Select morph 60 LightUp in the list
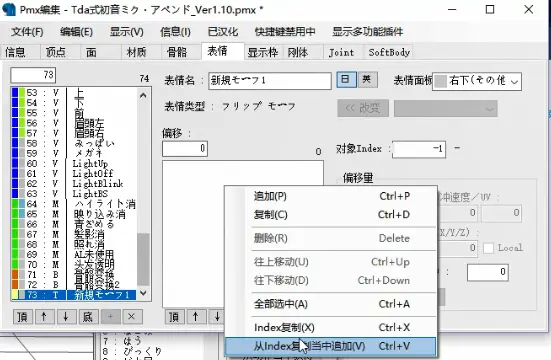 (x=74, y=163)
